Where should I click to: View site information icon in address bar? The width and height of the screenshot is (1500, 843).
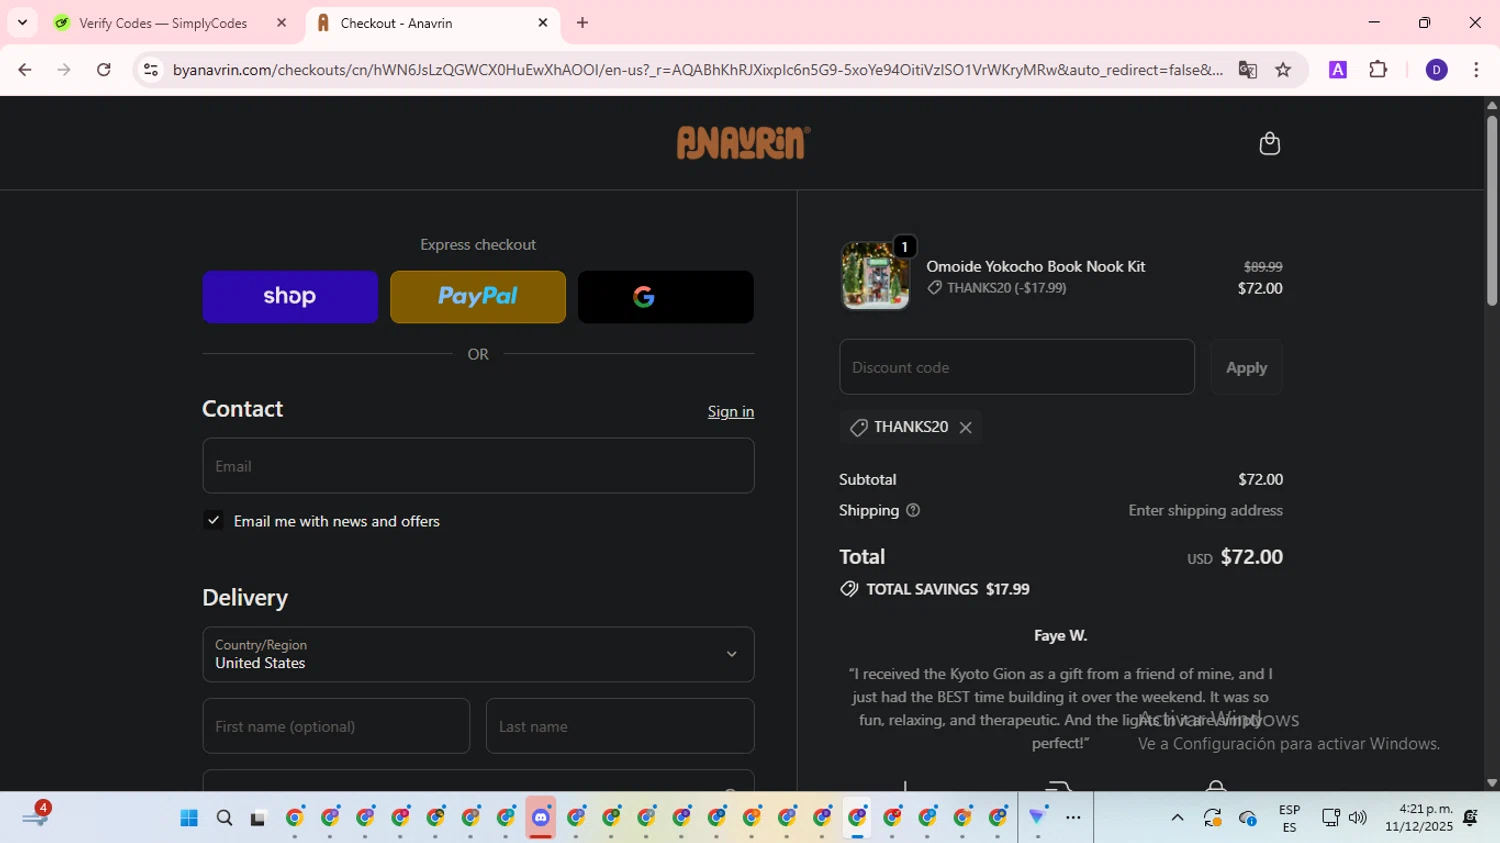click(x=151, y=70)
